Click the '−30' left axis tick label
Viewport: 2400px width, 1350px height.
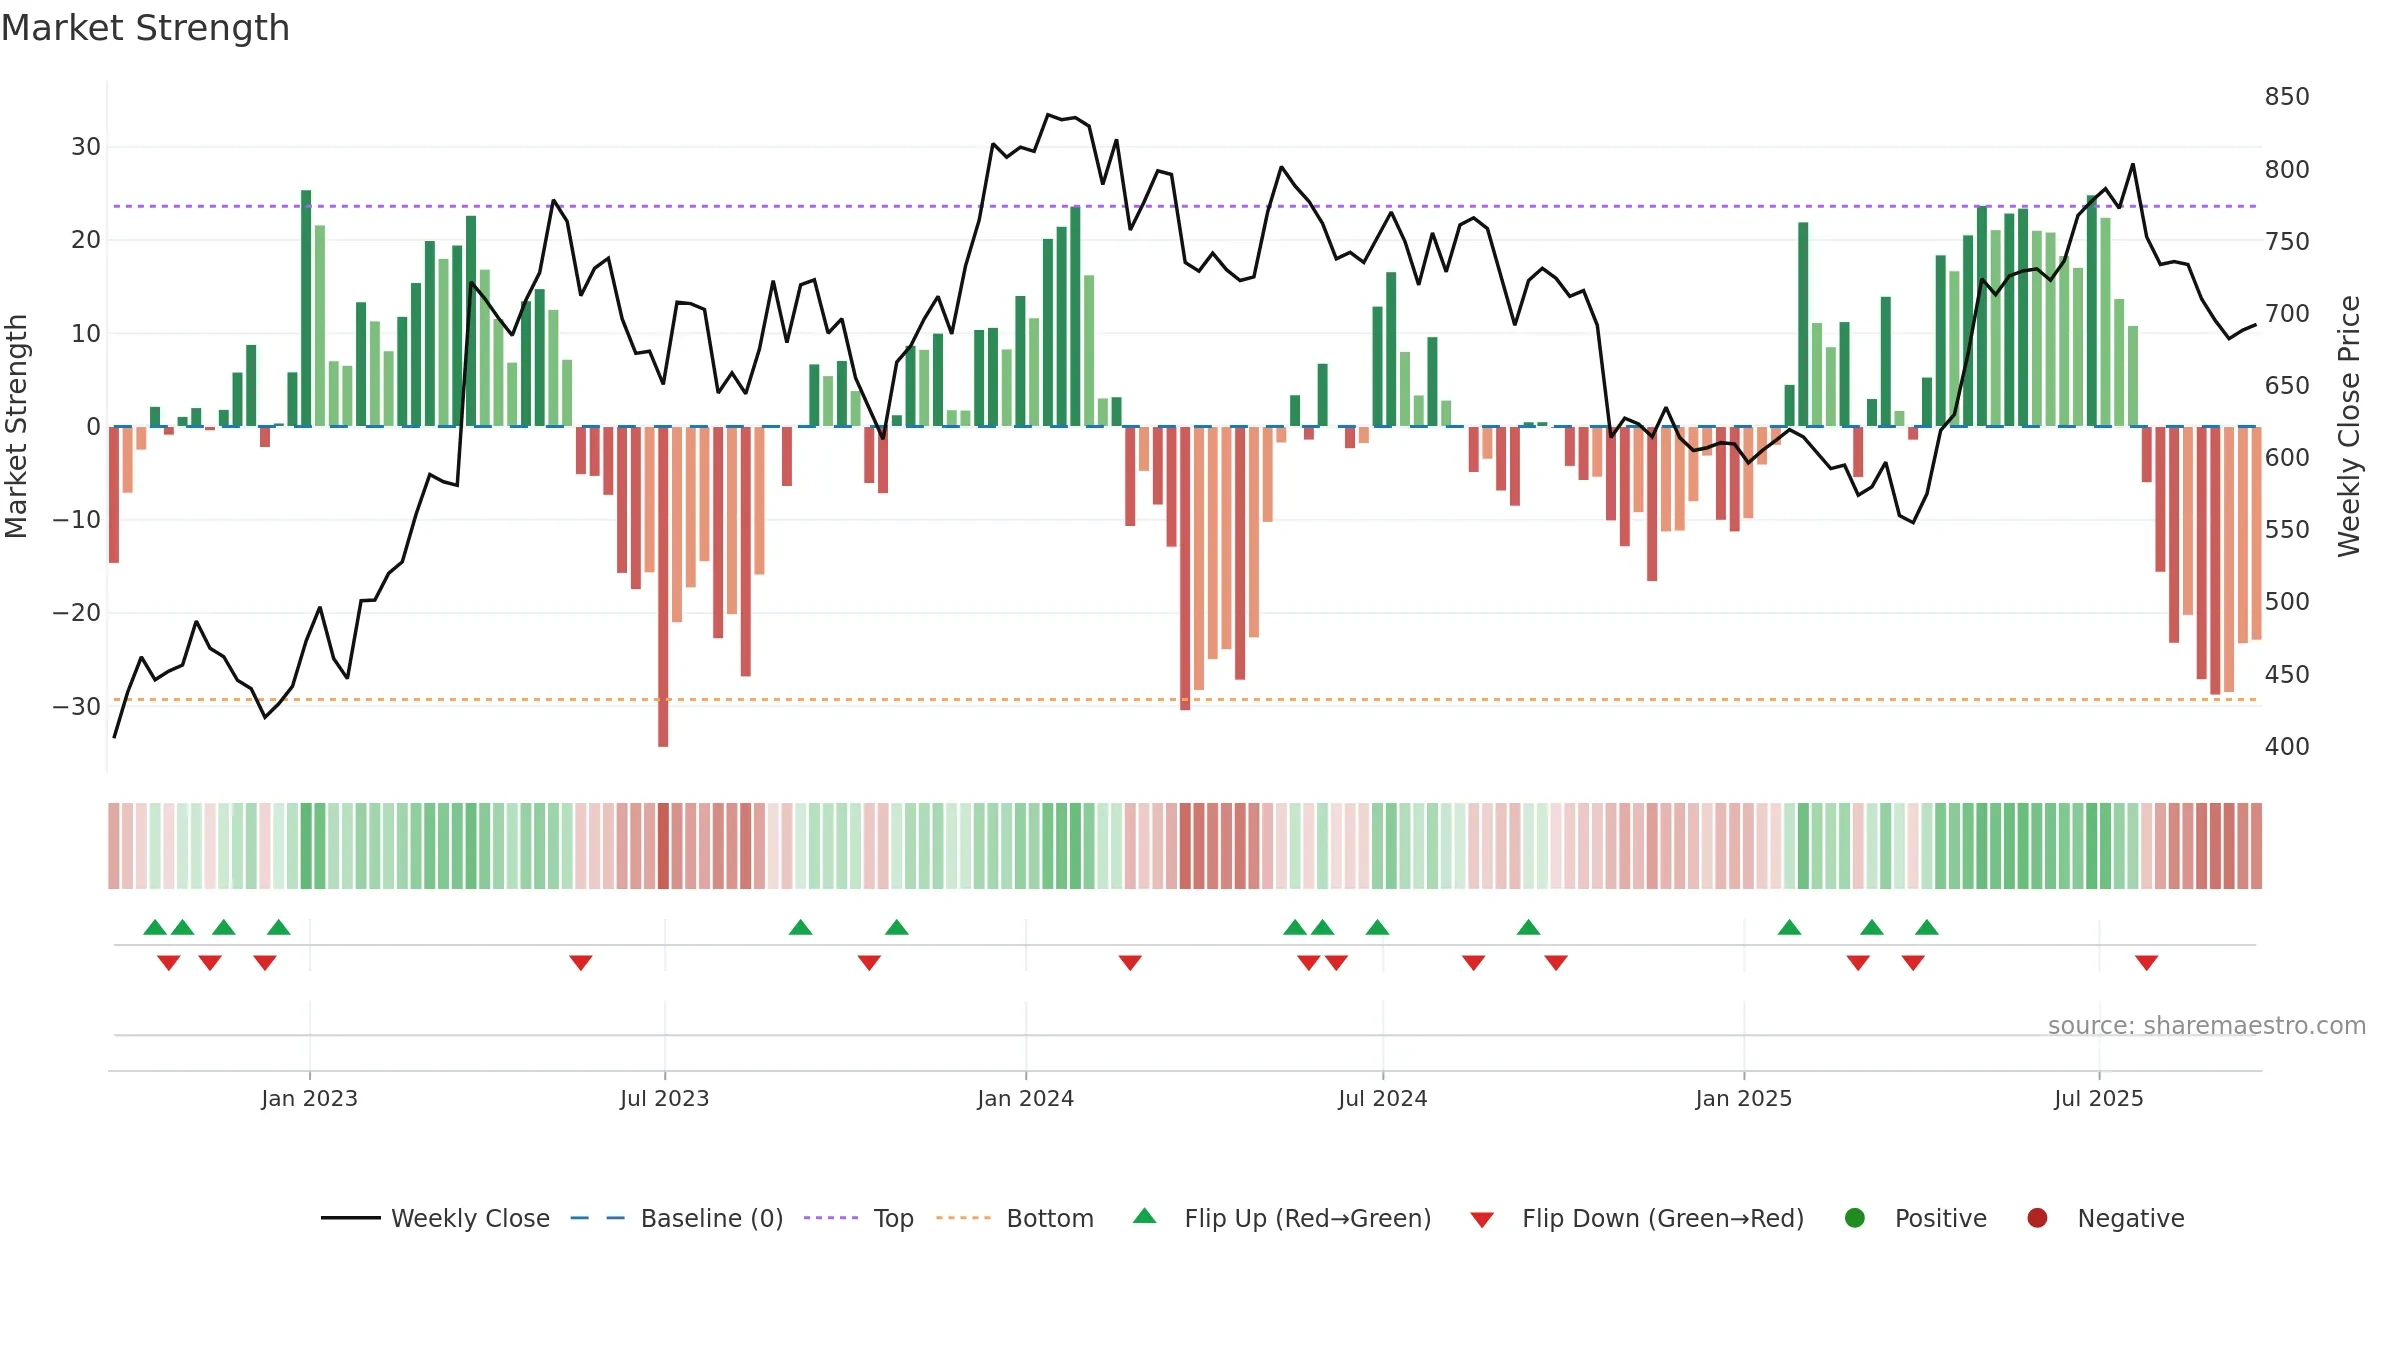pyautogui.click(x=77, y=707)
